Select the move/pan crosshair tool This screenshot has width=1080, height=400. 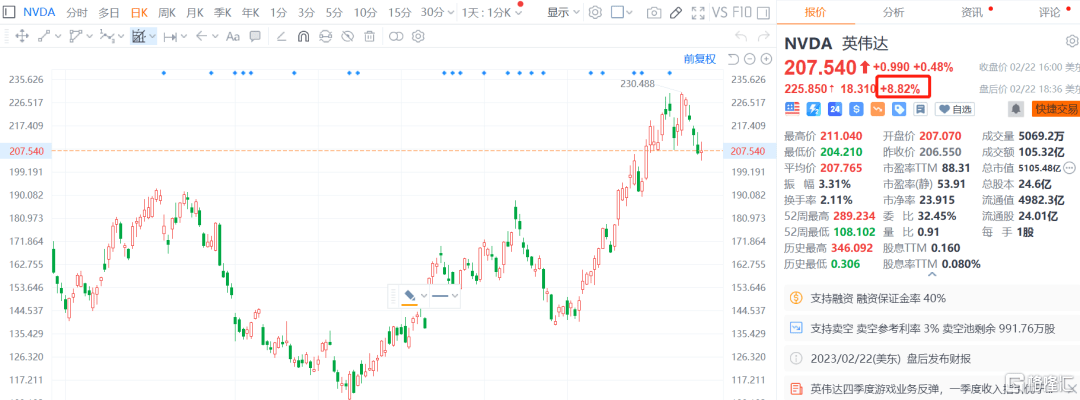(21, 36)
